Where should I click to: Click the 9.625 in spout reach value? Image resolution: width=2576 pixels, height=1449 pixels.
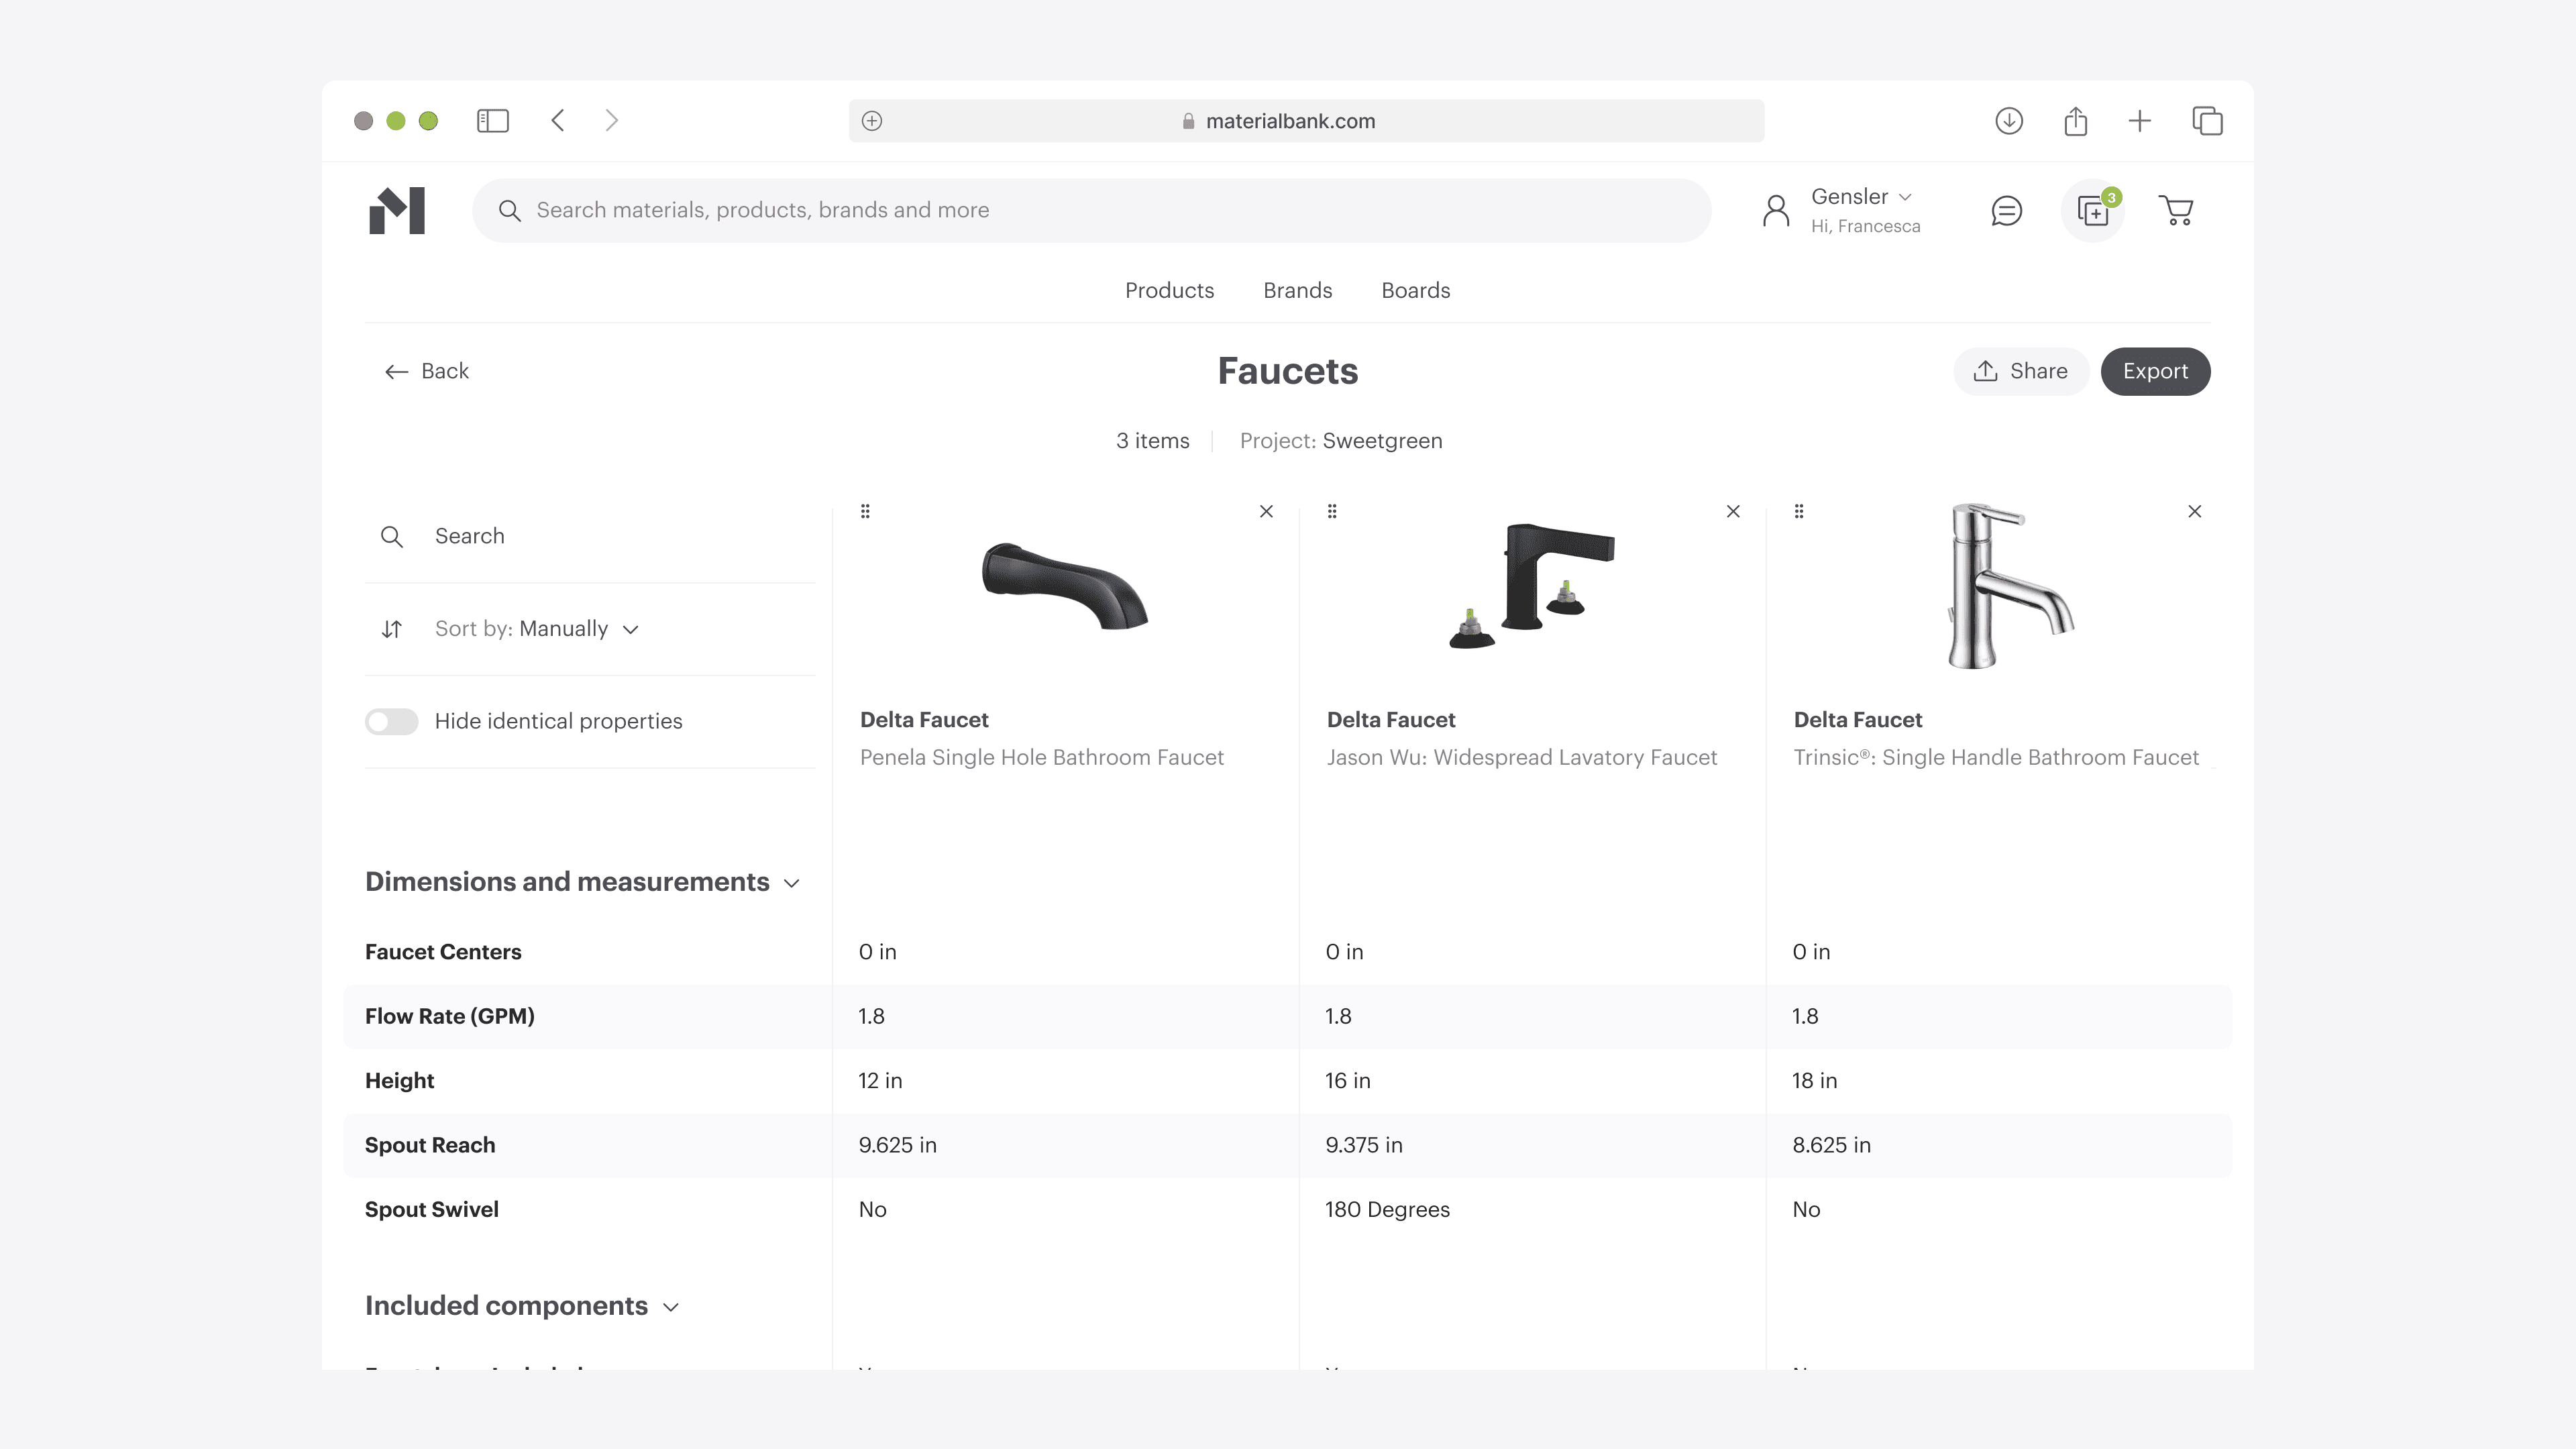(897, 1145)
